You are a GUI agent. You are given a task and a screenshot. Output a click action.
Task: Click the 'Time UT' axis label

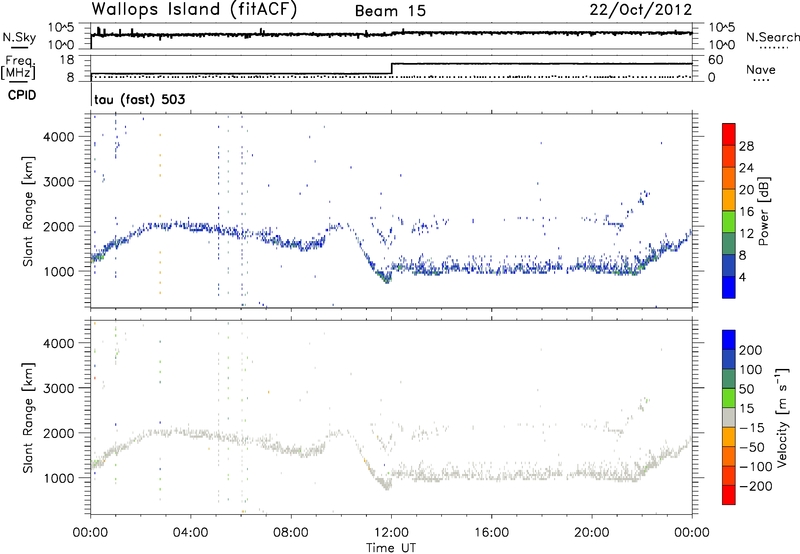point(391,548)
